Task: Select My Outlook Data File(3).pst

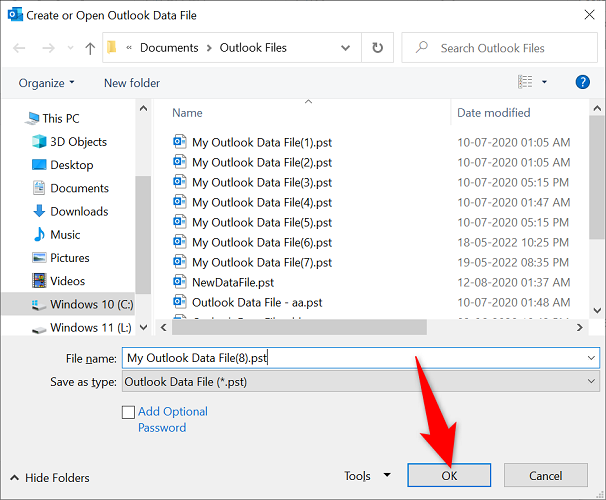Action: [x=262, y=182]
